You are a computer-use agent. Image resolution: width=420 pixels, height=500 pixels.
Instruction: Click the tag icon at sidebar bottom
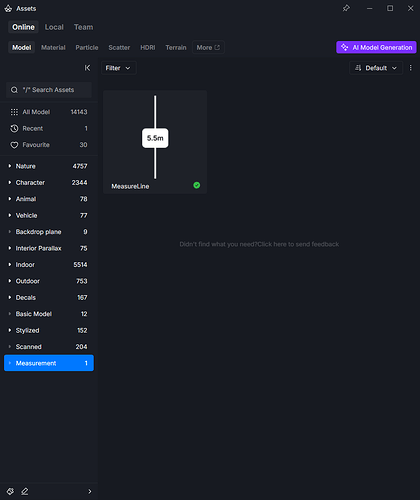(10, 491)
